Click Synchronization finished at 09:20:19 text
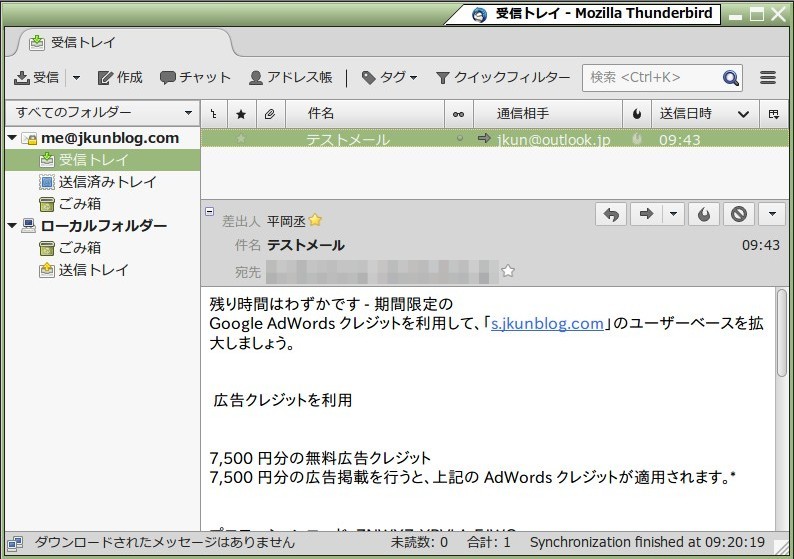The image size is (794, 559). pyautogui.click(x=647, y=542)
